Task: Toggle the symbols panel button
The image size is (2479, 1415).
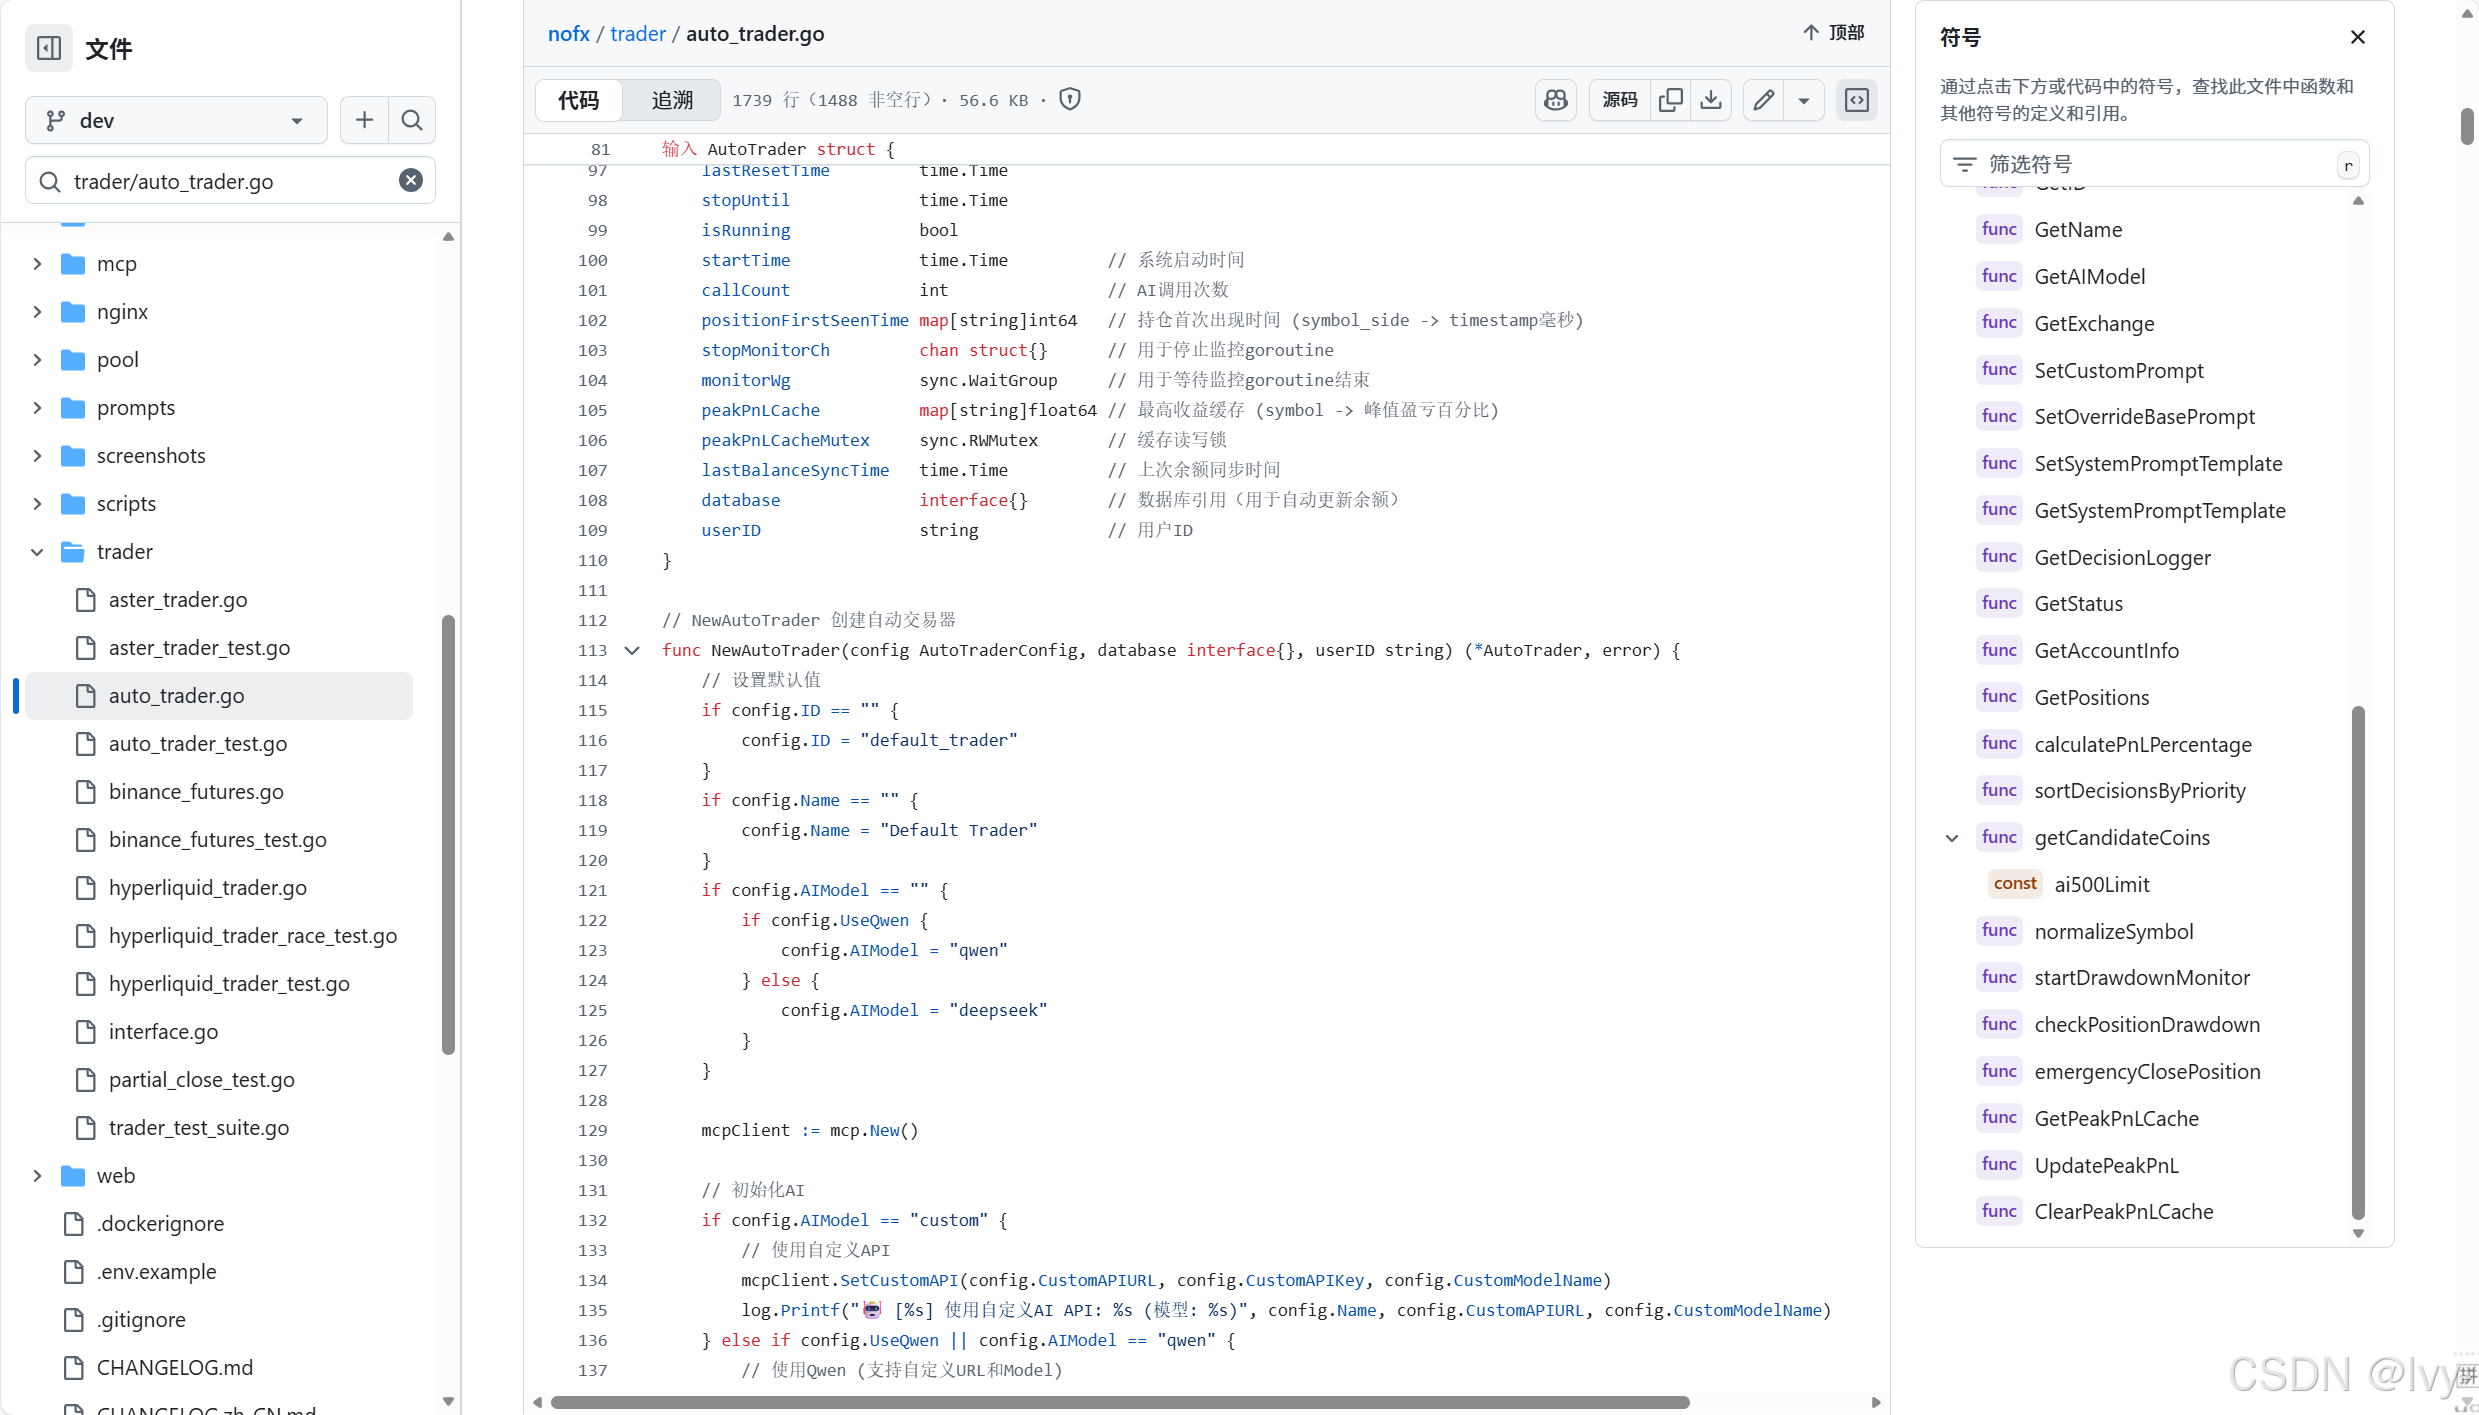Action: [1856, 100]
